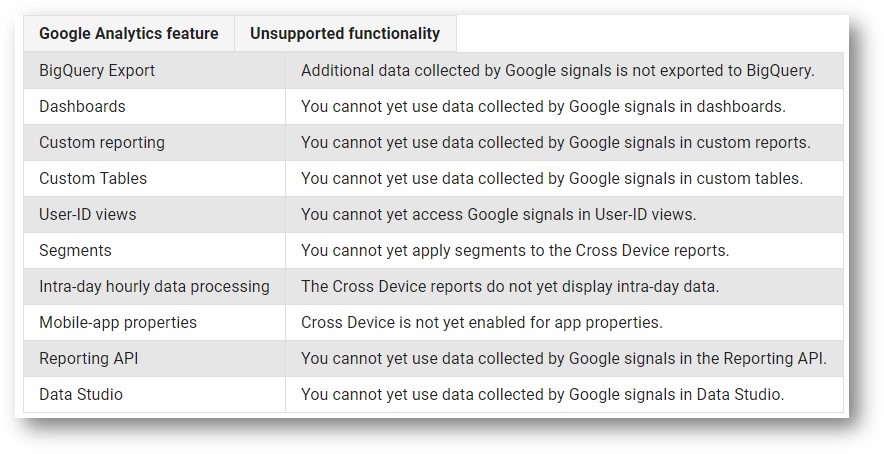Select the Intra-day hourly data processing cell
This screenshot has height=454, width=884.
[154, 286]
